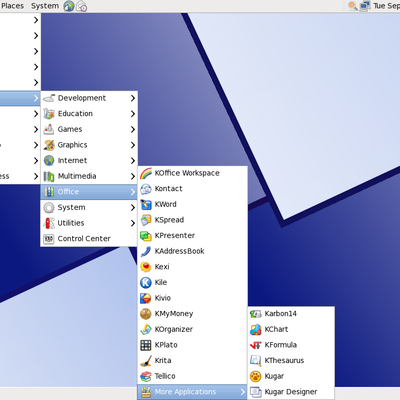Screen dimensions: 400x400
Task: Click the Tue Sep clock in panel
Action: pos(386,6)
